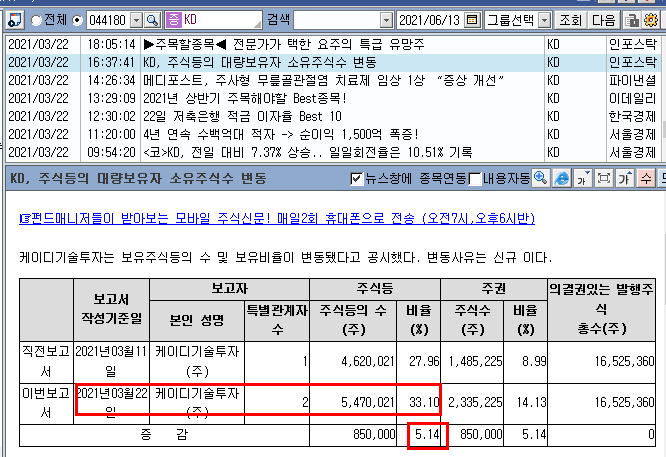
Task: Click source 한국경제 in news list
Action: 633,116
